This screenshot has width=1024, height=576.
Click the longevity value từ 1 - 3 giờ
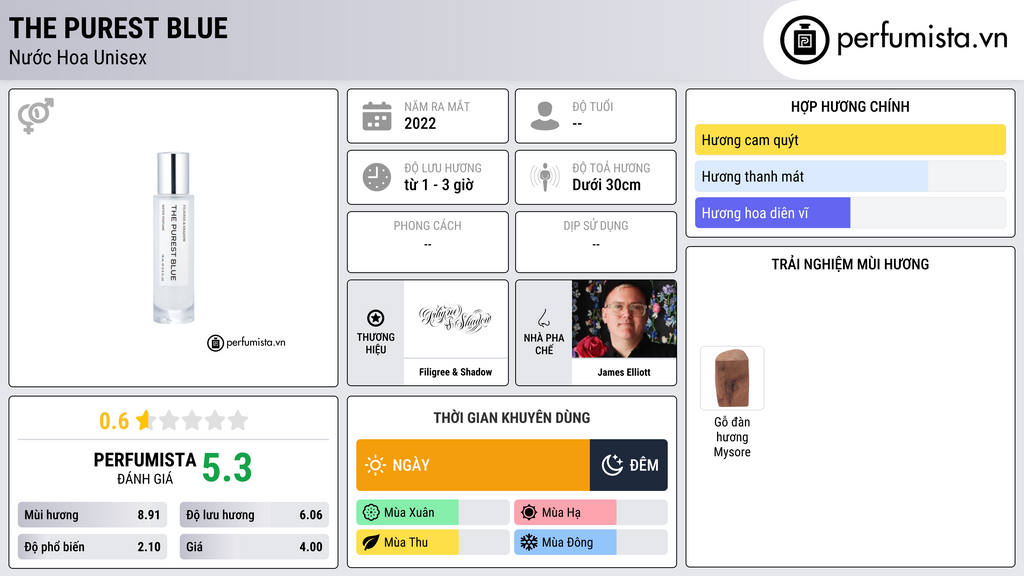(439, 185)
